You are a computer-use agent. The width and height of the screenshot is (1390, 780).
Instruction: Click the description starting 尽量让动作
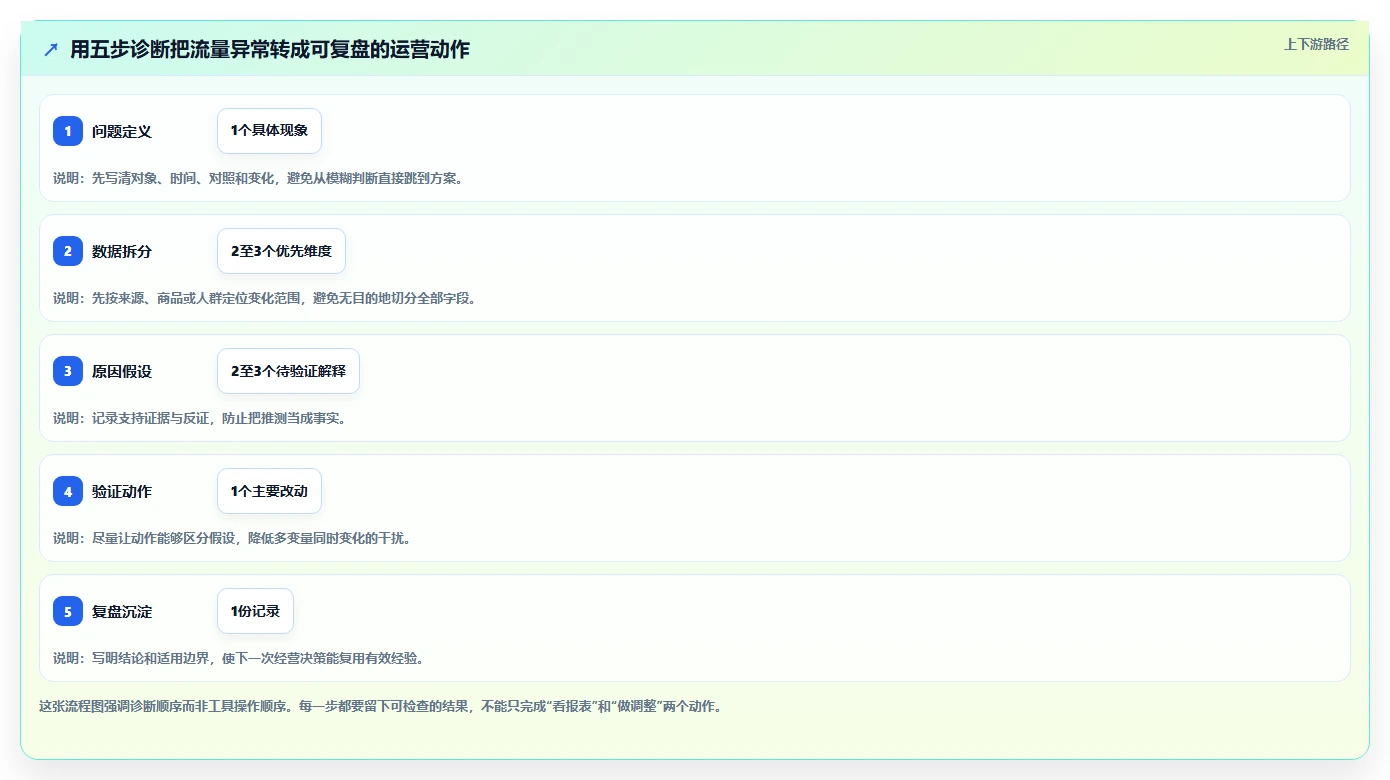tap(232, 538)
